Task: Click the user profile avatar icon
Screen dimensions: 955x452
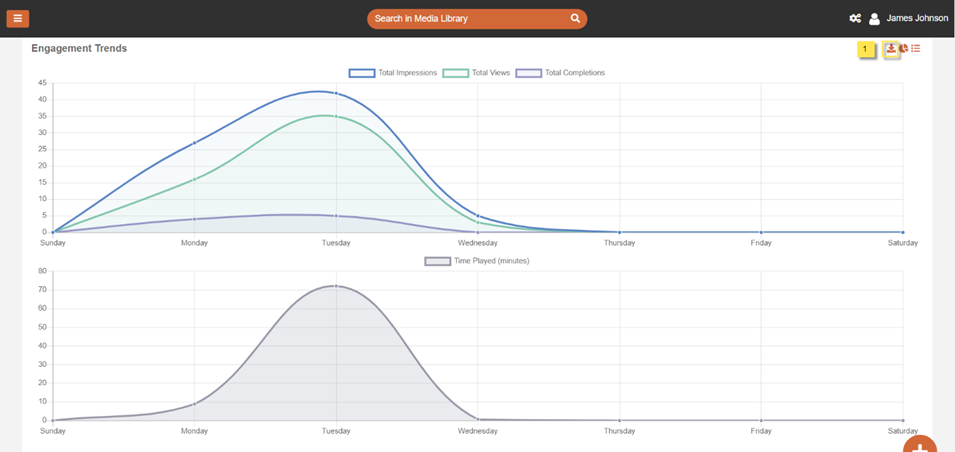Action: coord(874,18)
